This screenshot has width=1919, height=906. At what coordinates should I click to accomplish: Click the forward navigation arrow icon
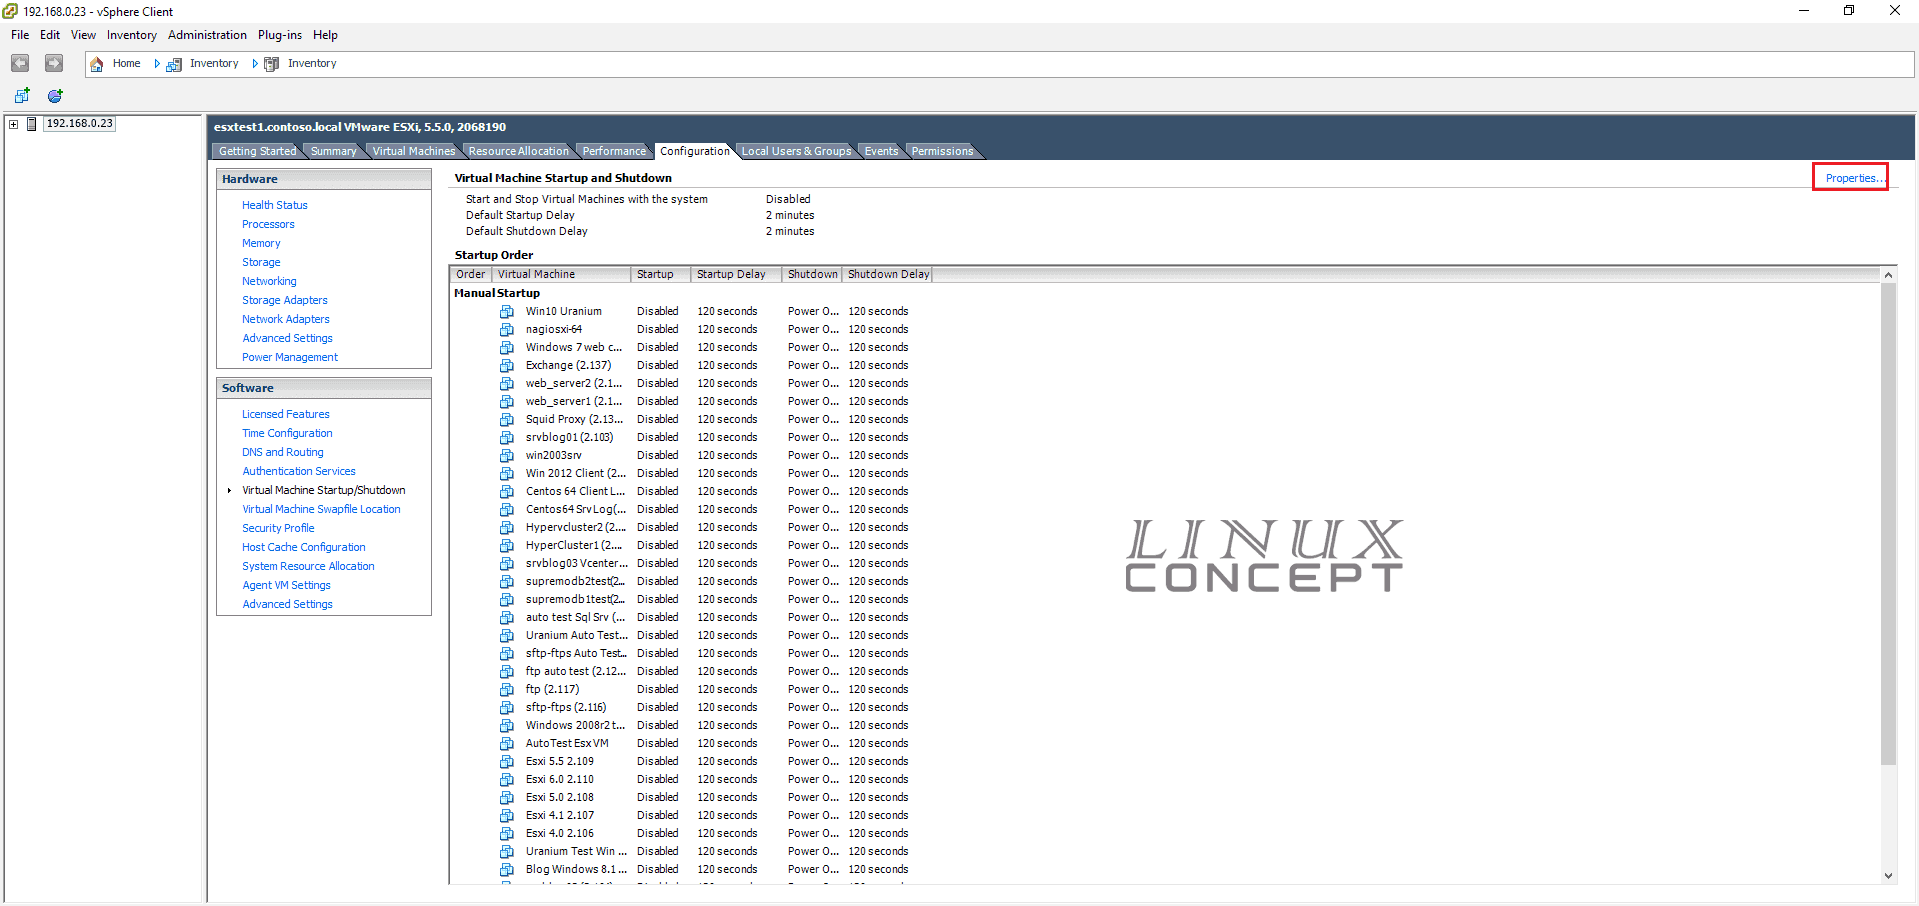[x=54, y=63]
